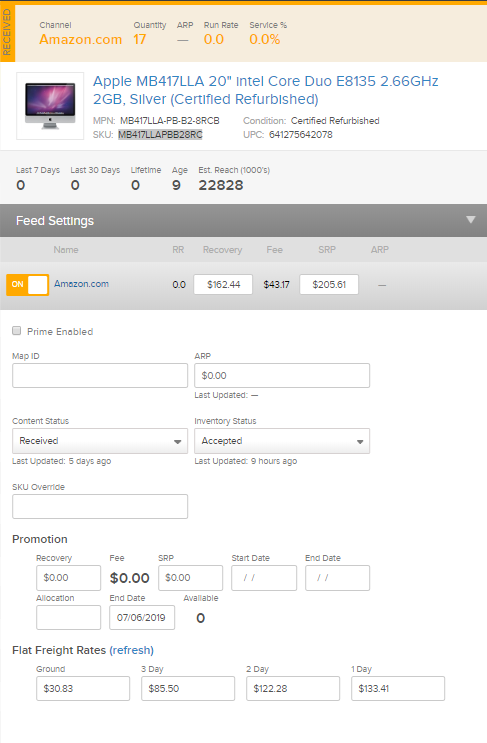The width and height of the screenshot is (487, 743).
Task: Toggle the Amazon.com ON switch off
Action: coord(27,285)
